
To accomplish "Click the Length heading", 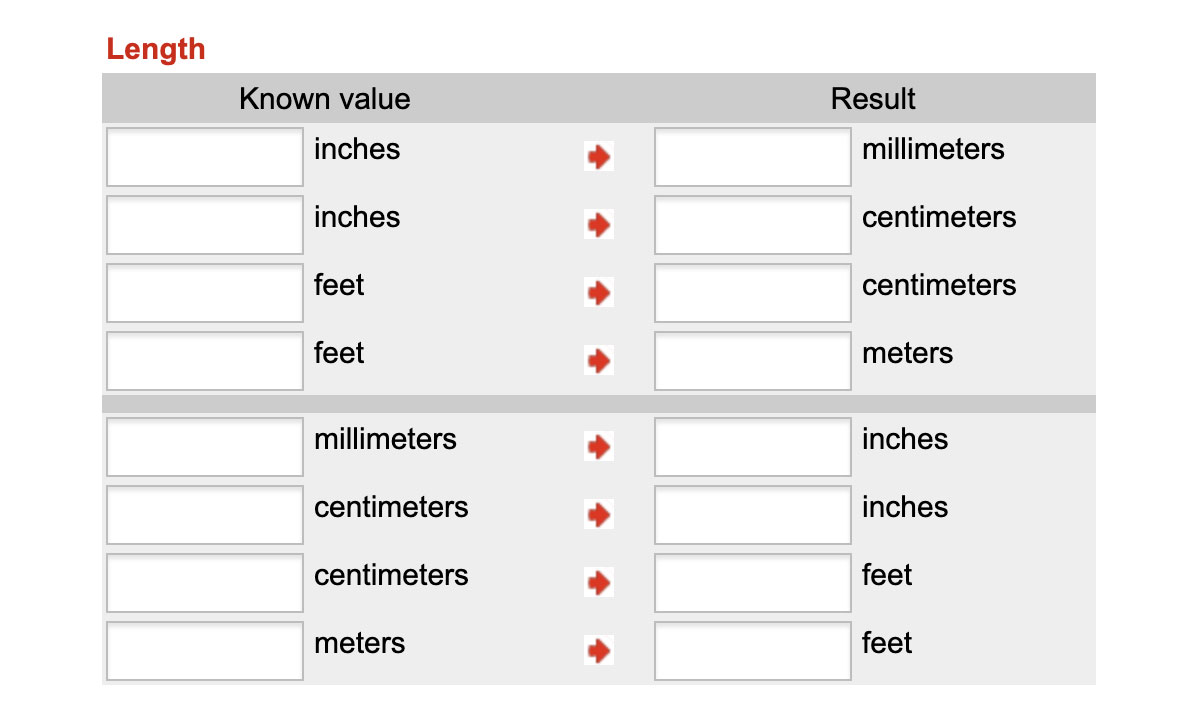I will (x=156, y=48).
